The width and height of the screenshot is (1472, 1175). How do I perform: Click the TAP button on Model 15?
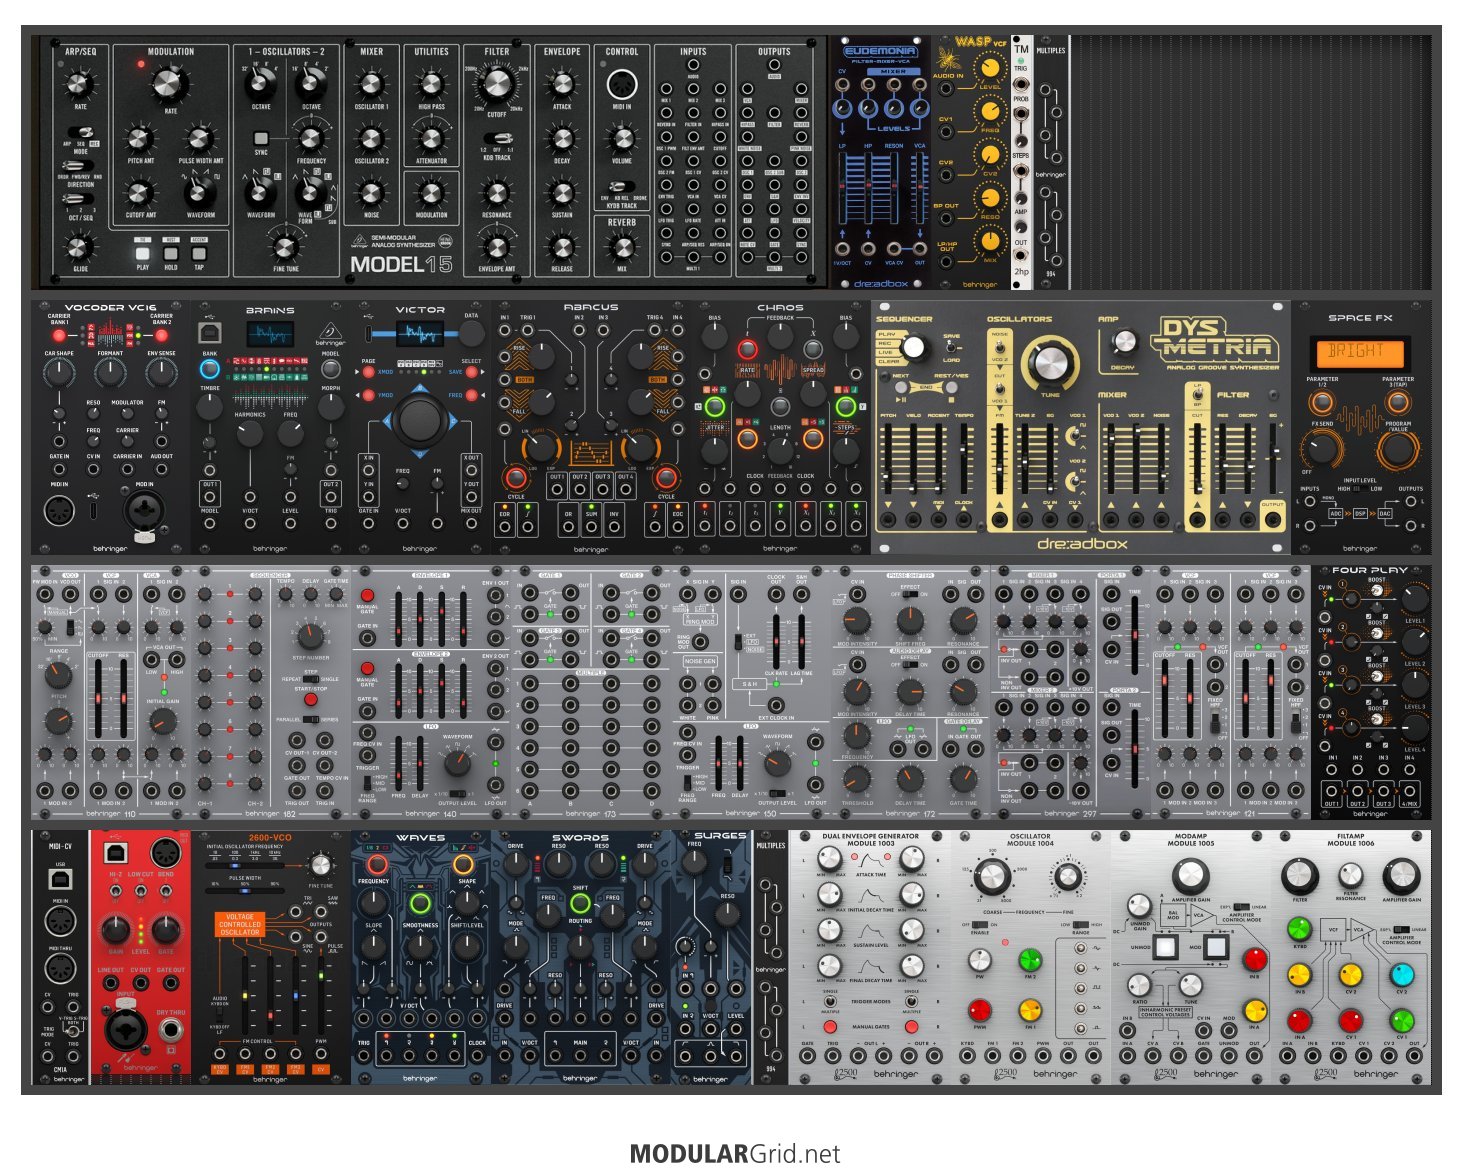199,254
